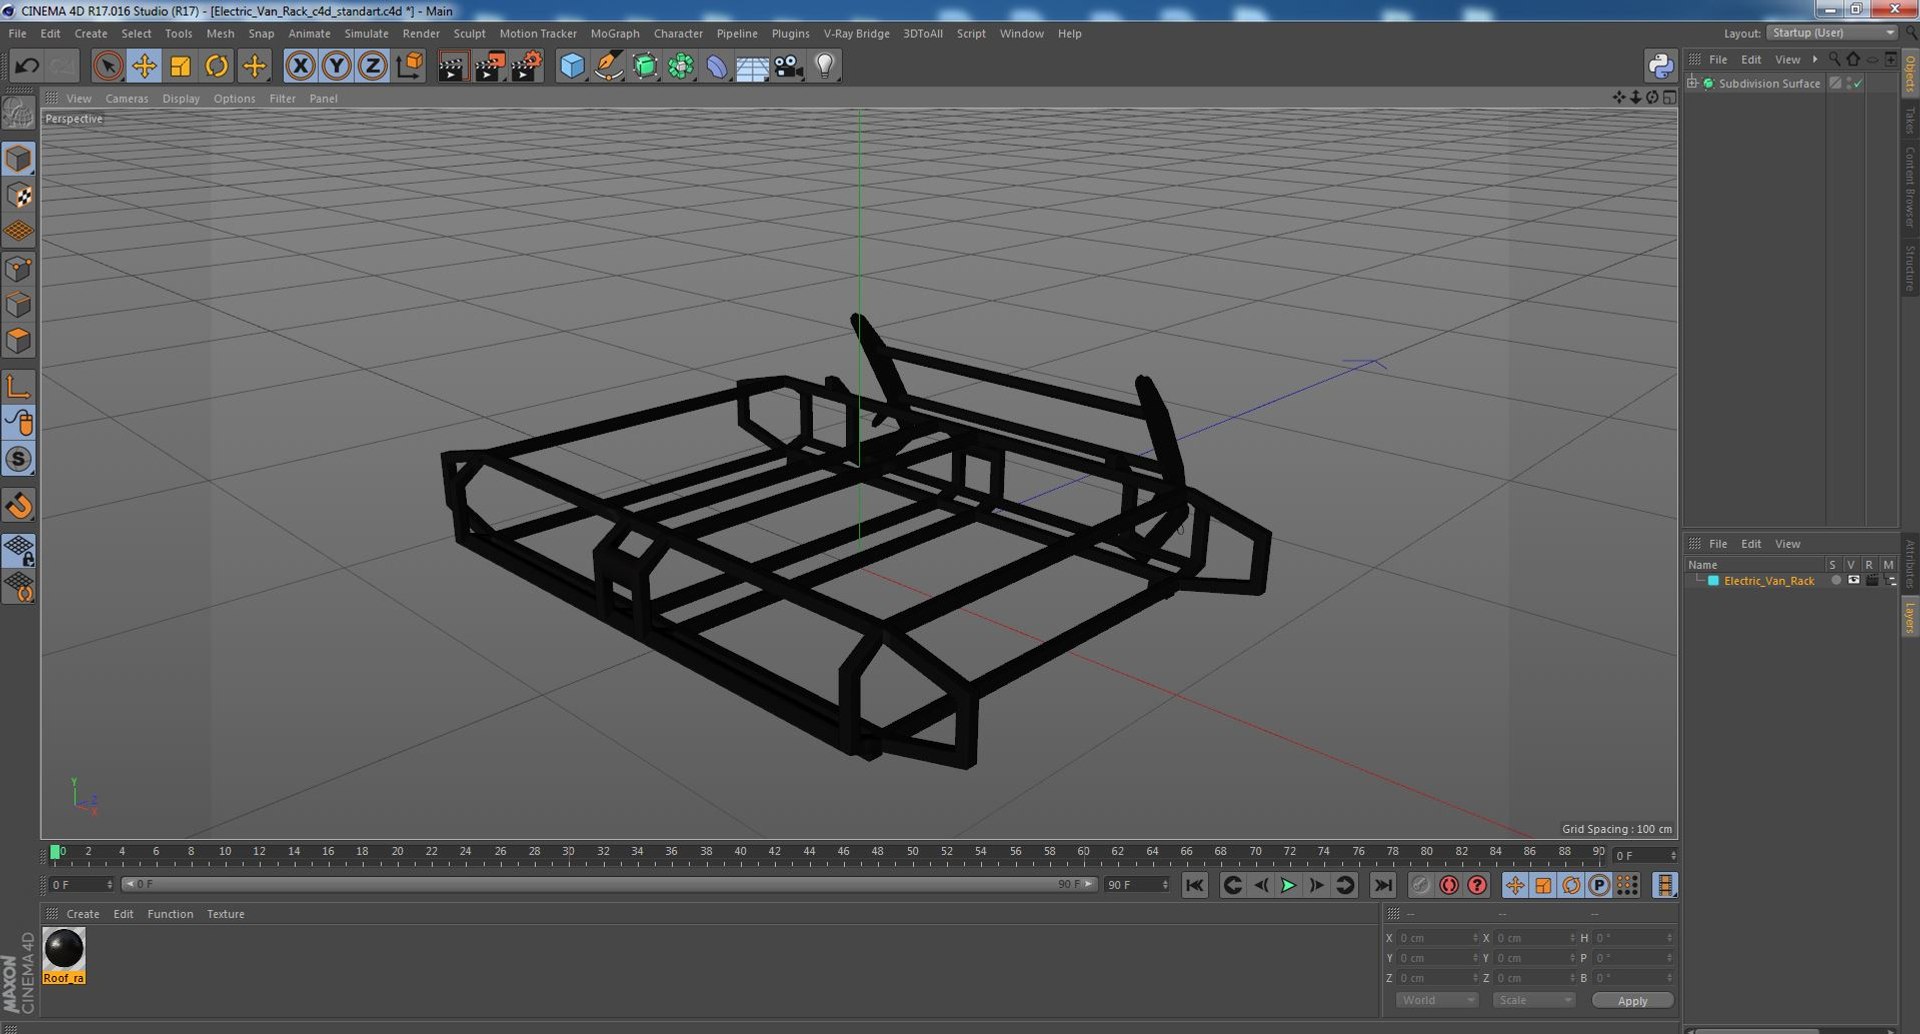Activate the Rotate tool
This screenshot has height=1034, width=1920.
[x=216, y=66]
